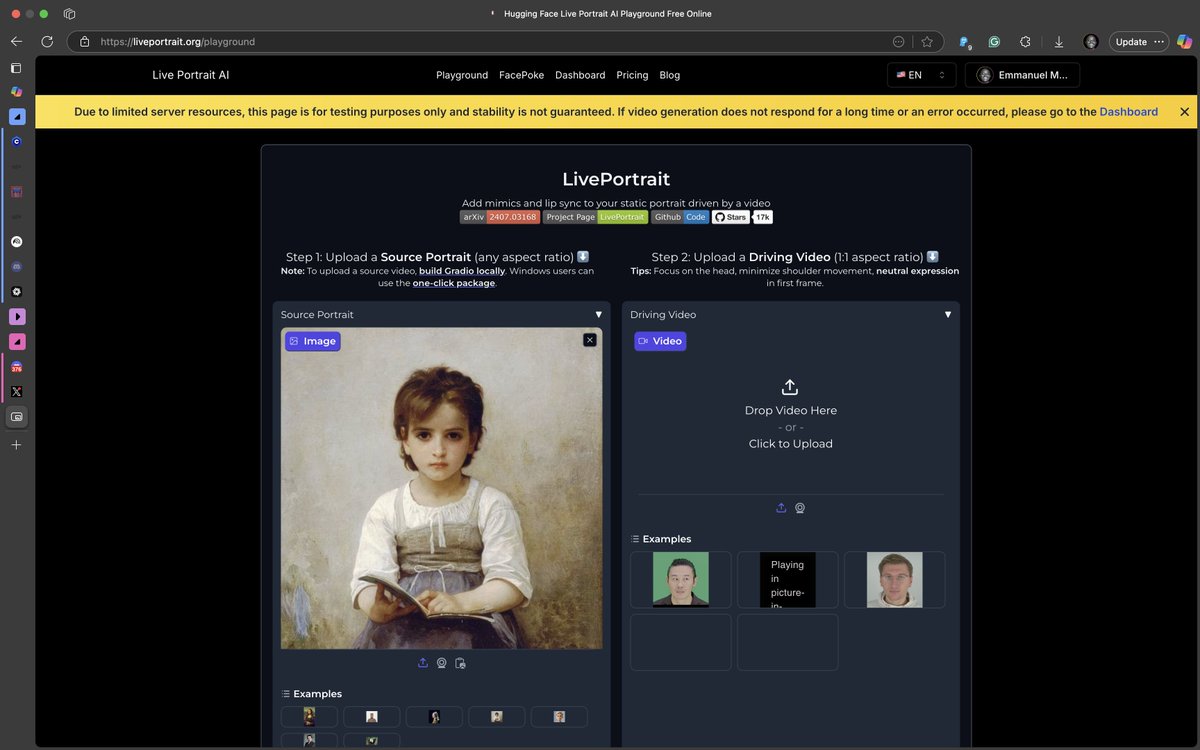The image size is (1200, 750).
Task: Choose the Mona Lisa example portrait
Action: coord(309,716)
